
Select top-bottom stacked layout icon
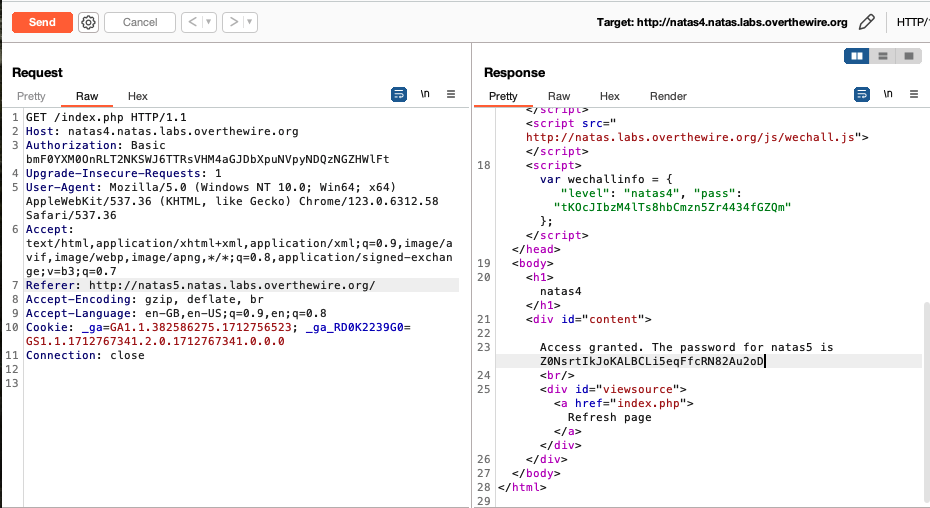(883, 56)
